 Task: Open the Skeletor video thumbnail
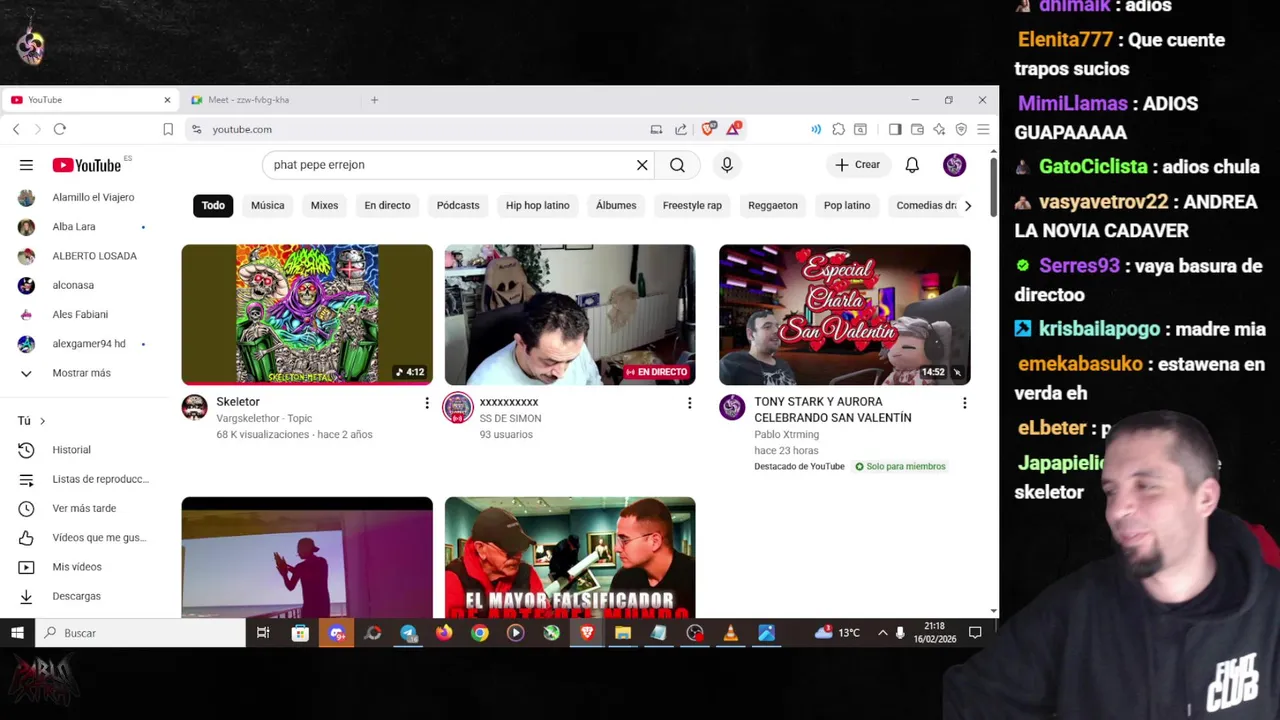pyautogui.click(x=307, y=314)
